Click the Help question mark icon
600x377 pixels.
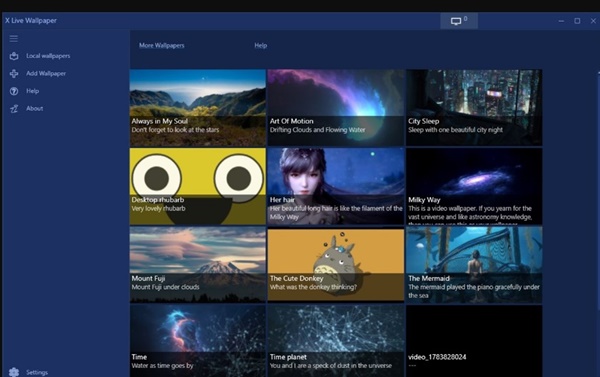click(x=14, y=91)
